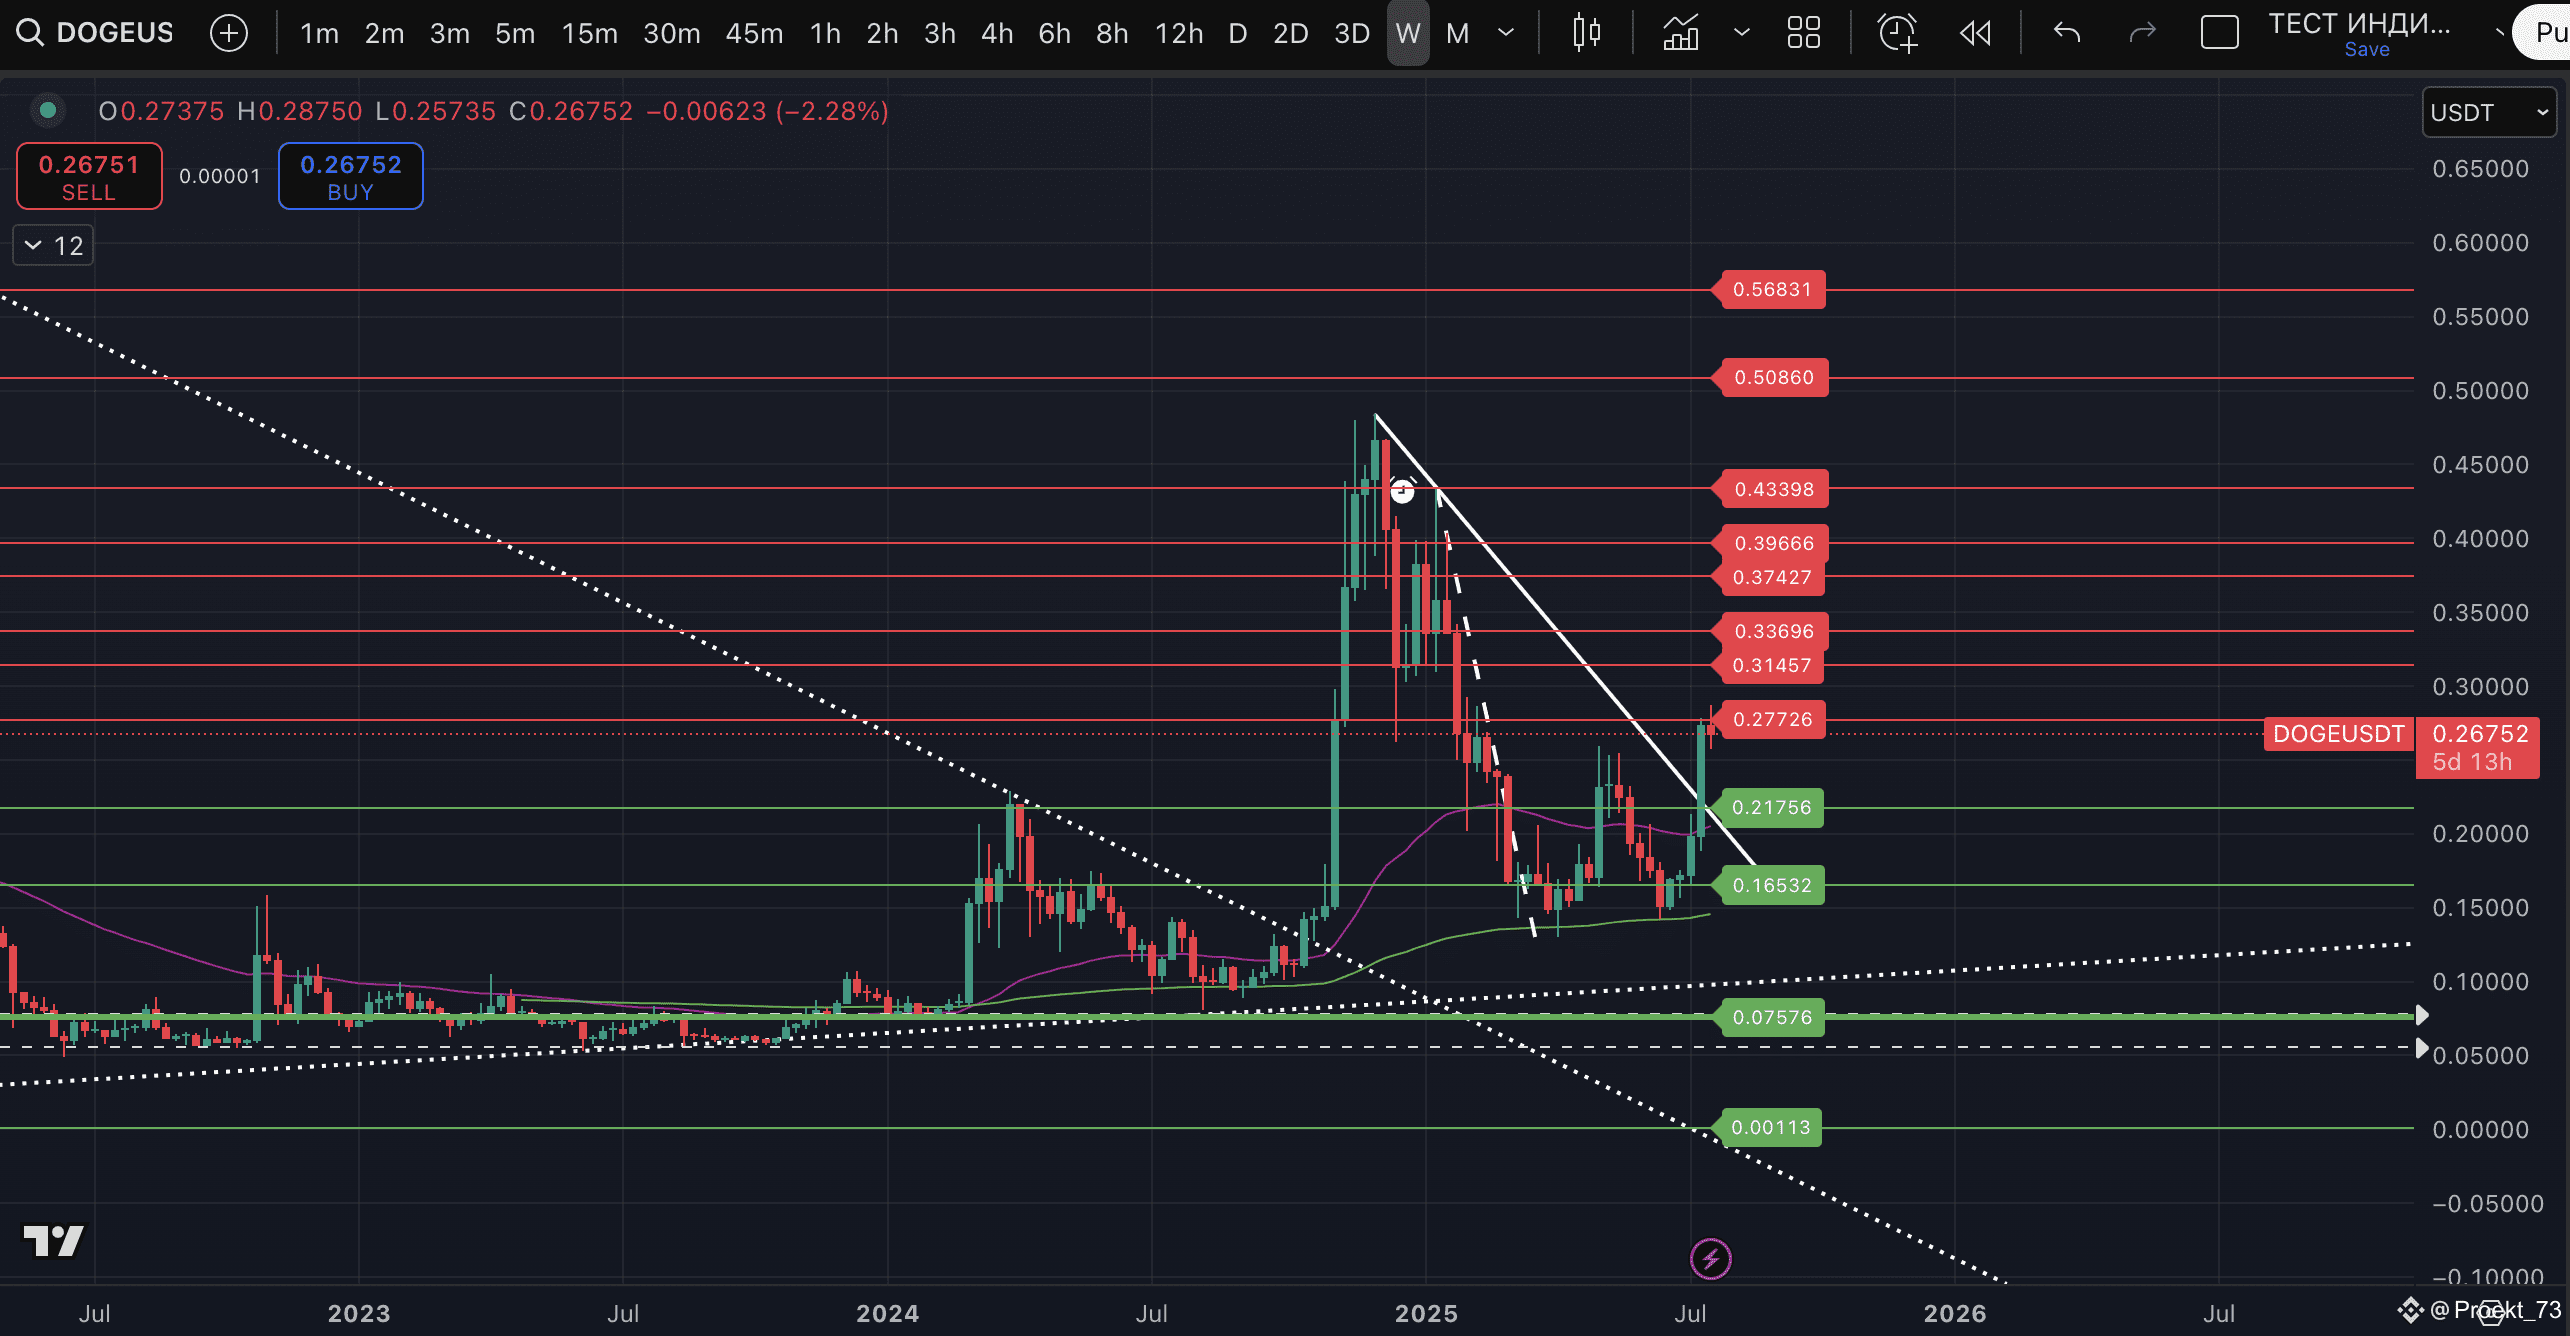Select the green 0.21756 support label
Screen dimensions: 2570x1336
[x=1769, y=808]
